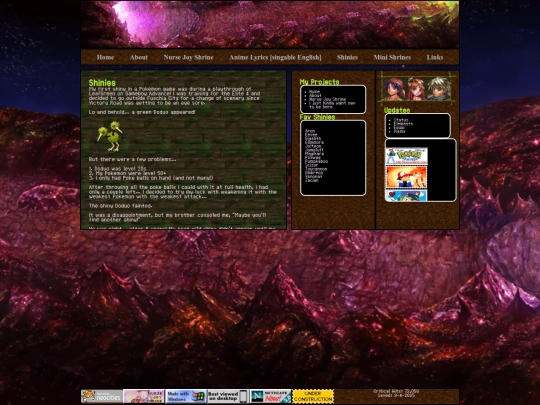Open Home link under My Projects

click(314, 92)
